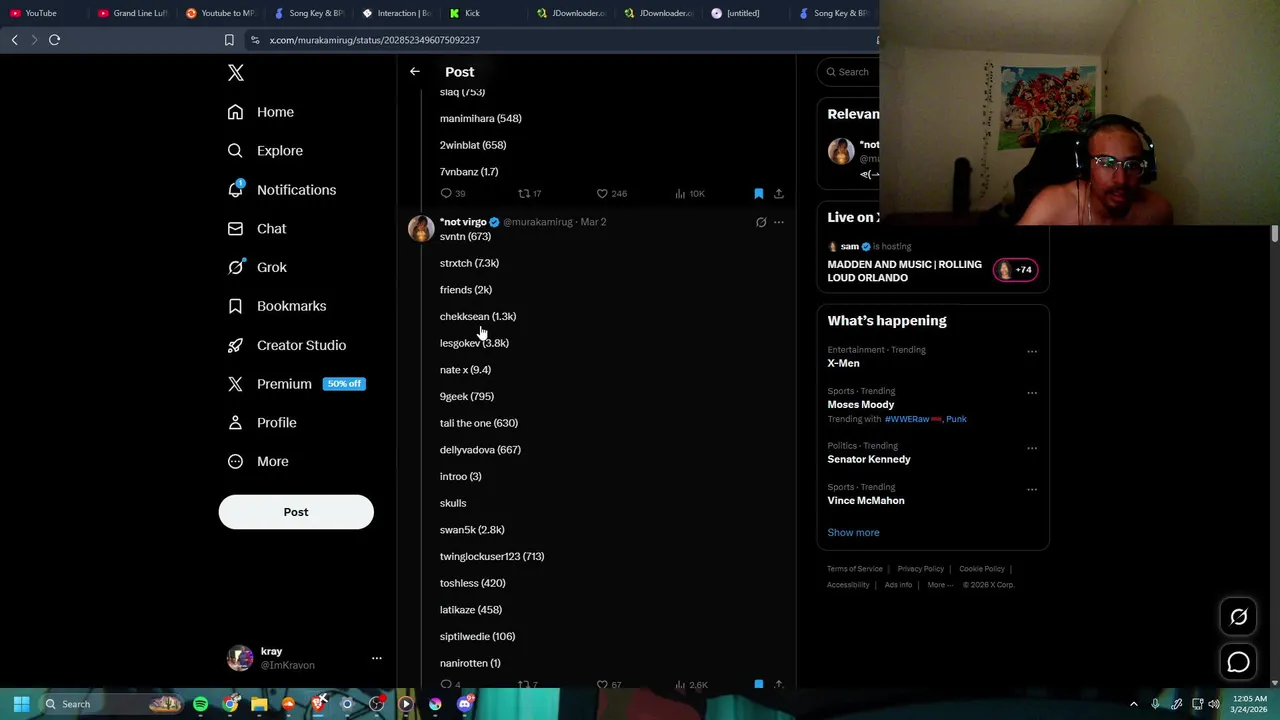The height and width of the screenshot is (720, 1280).
Task: Switch to the Kick browser tab
Action: [x=482, y=13]
